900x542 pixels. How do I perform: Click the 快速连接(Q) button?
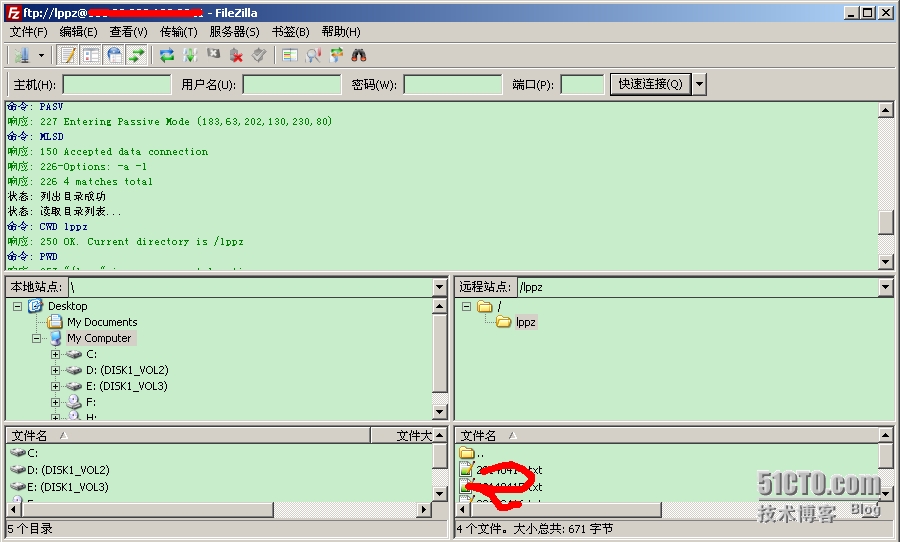coord(650,84)
